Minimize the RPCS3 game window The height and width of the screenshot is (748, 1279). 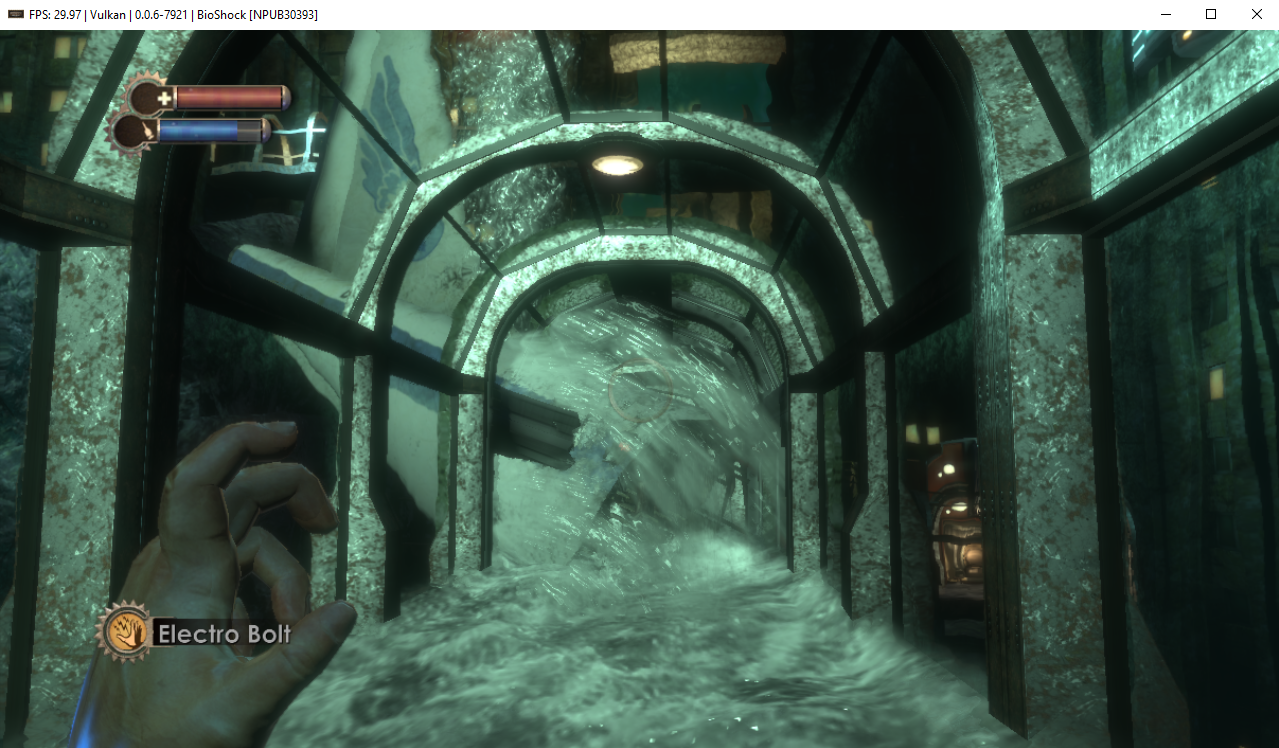click(x=1165, y=14)
